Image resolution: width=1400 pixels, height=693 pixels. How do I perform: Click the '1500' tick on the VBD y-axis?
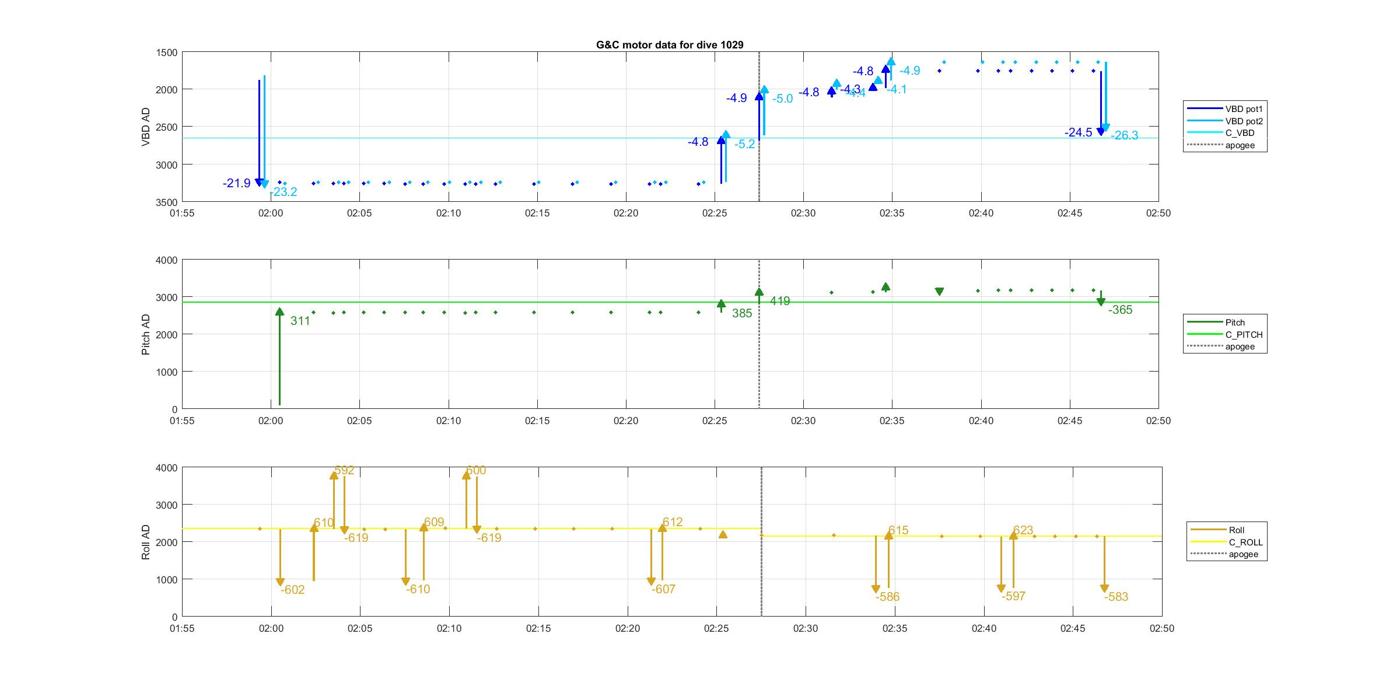[x=166, y=52]
